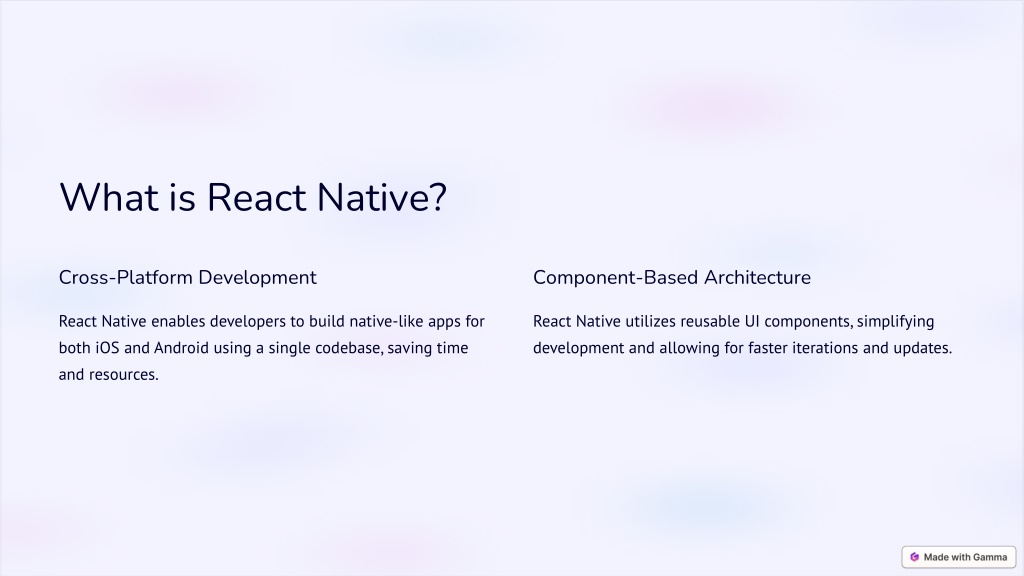Select the 'What is React Native?' title
The width and height of the screenshot is (1024, 576).
coord(253,197)
